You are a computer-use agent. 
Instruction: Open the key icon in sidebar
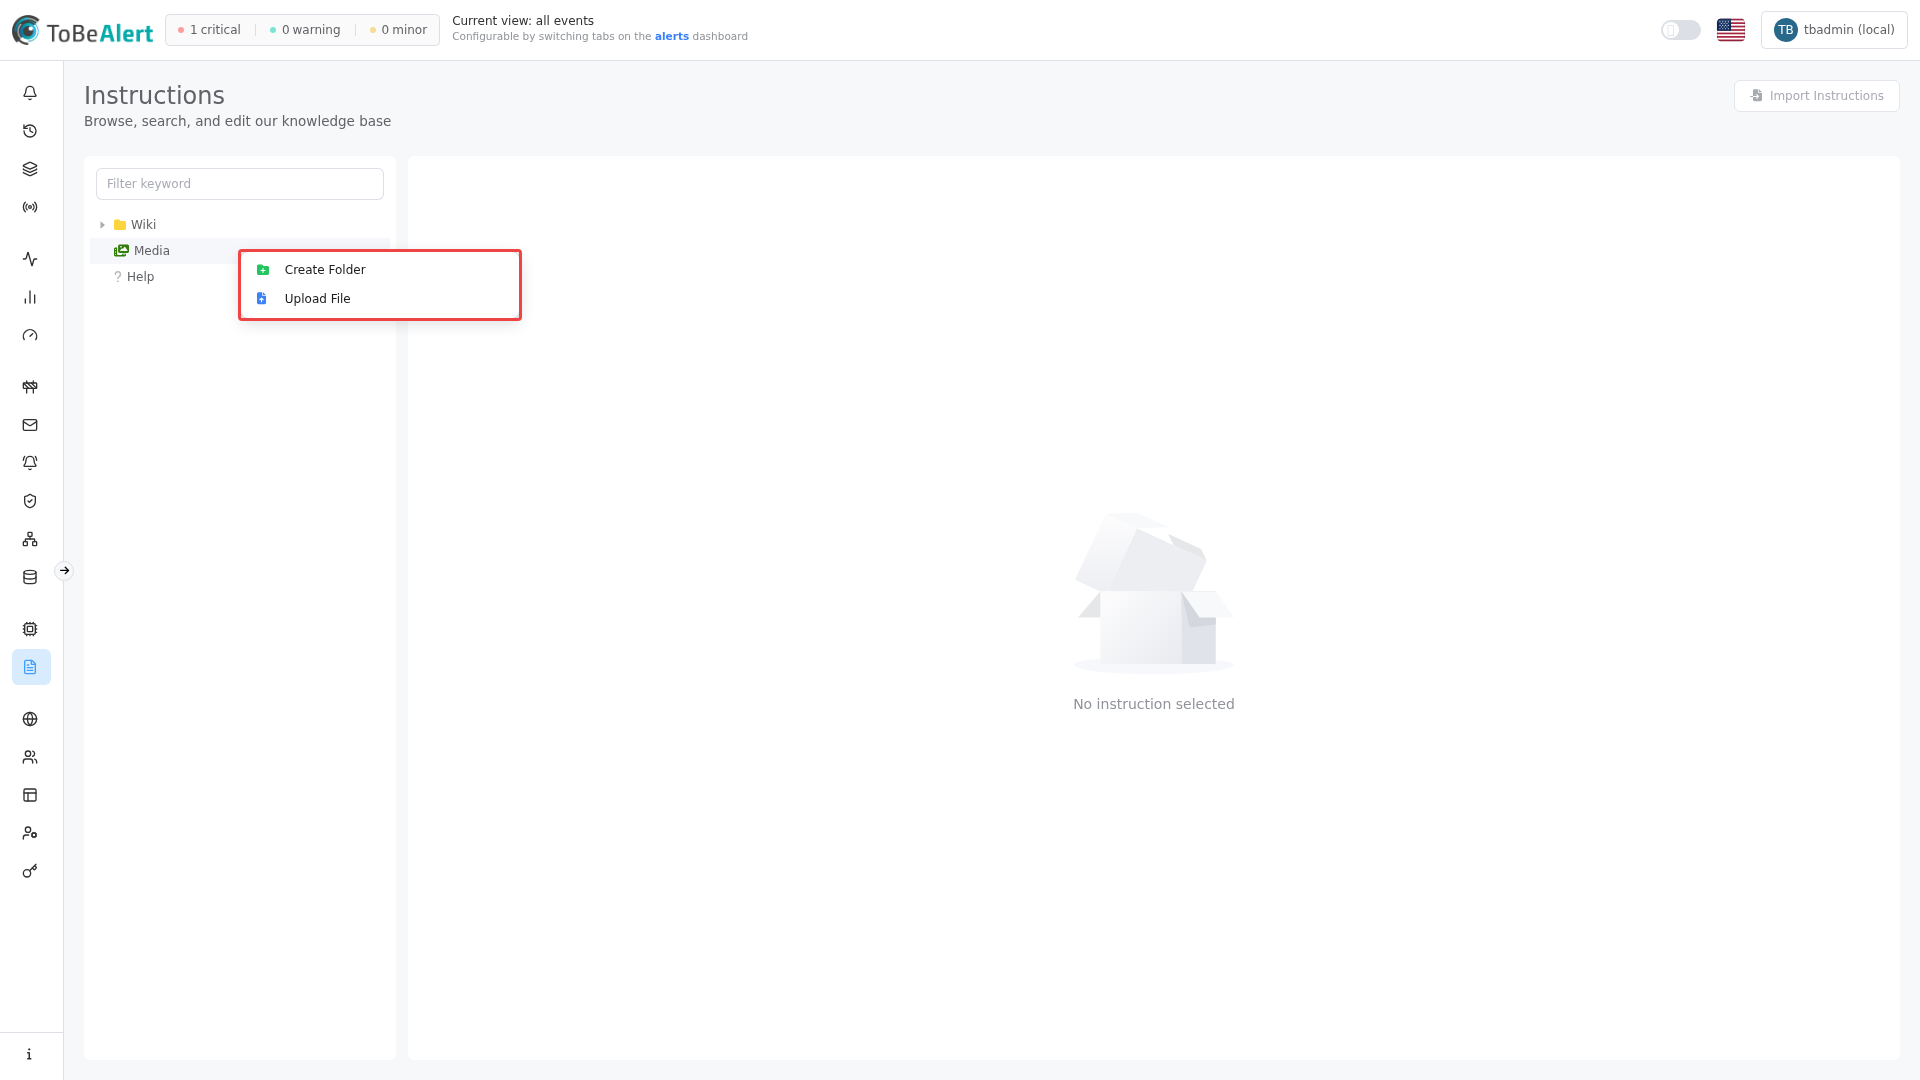pos(30,871)
